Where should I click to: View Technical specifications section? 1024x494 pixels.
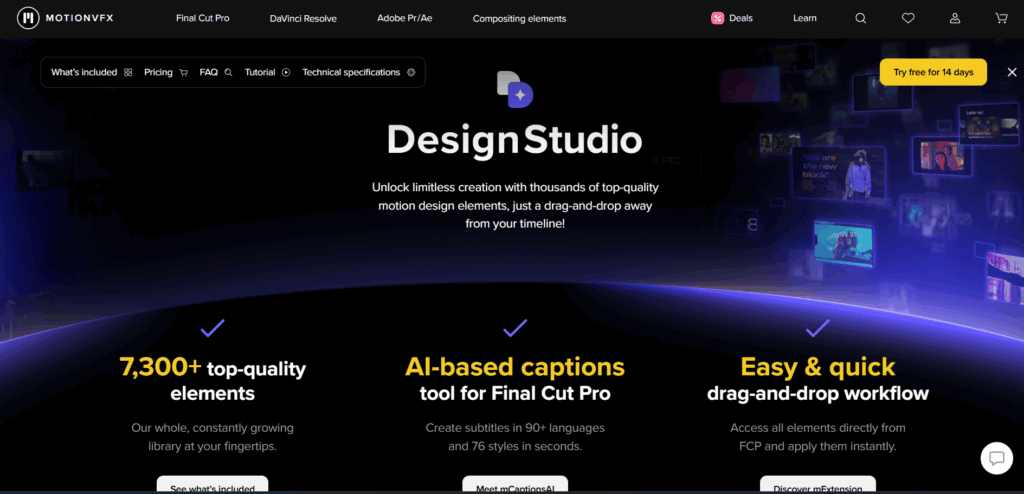(x=358, y=72)
